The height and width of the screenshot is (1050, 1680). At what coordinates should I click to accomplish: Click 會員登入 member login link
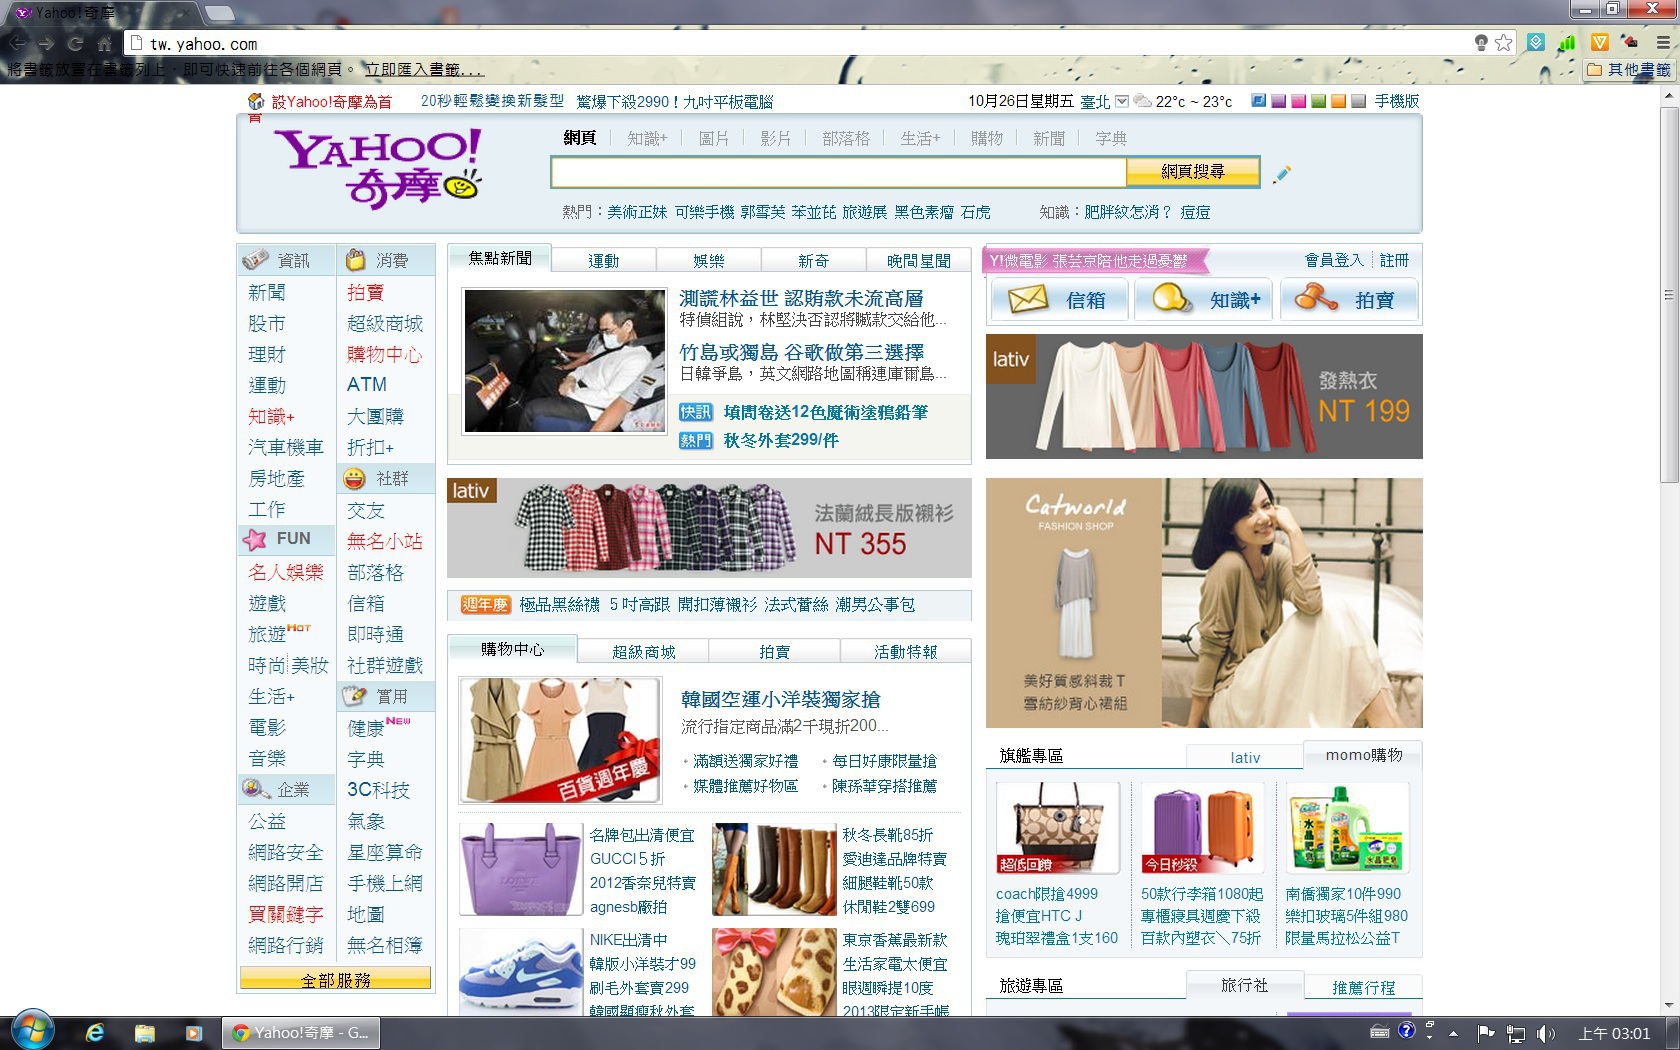(1334, 260)
